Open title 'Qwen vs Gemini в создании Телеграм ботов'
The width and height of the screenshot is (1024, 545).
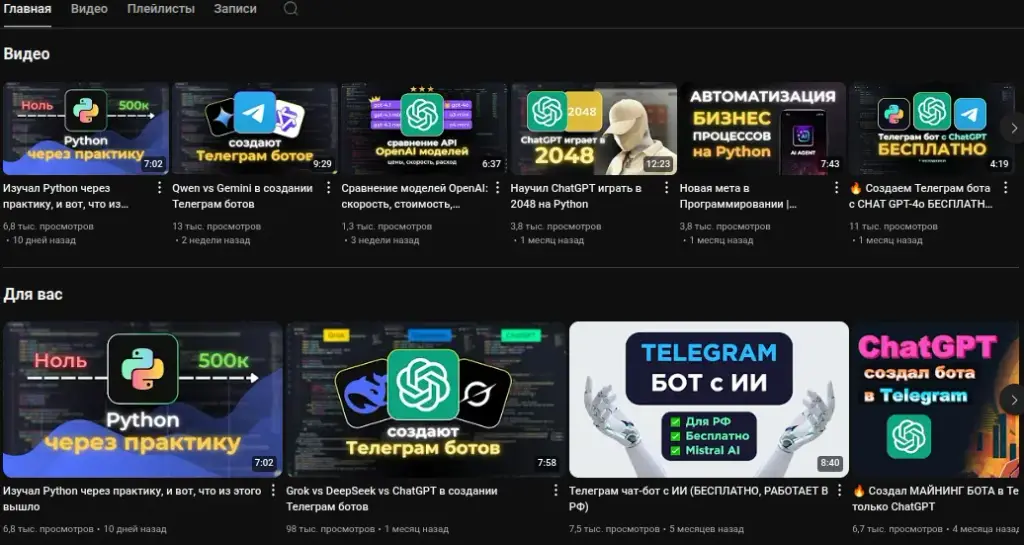coord(242,196)
